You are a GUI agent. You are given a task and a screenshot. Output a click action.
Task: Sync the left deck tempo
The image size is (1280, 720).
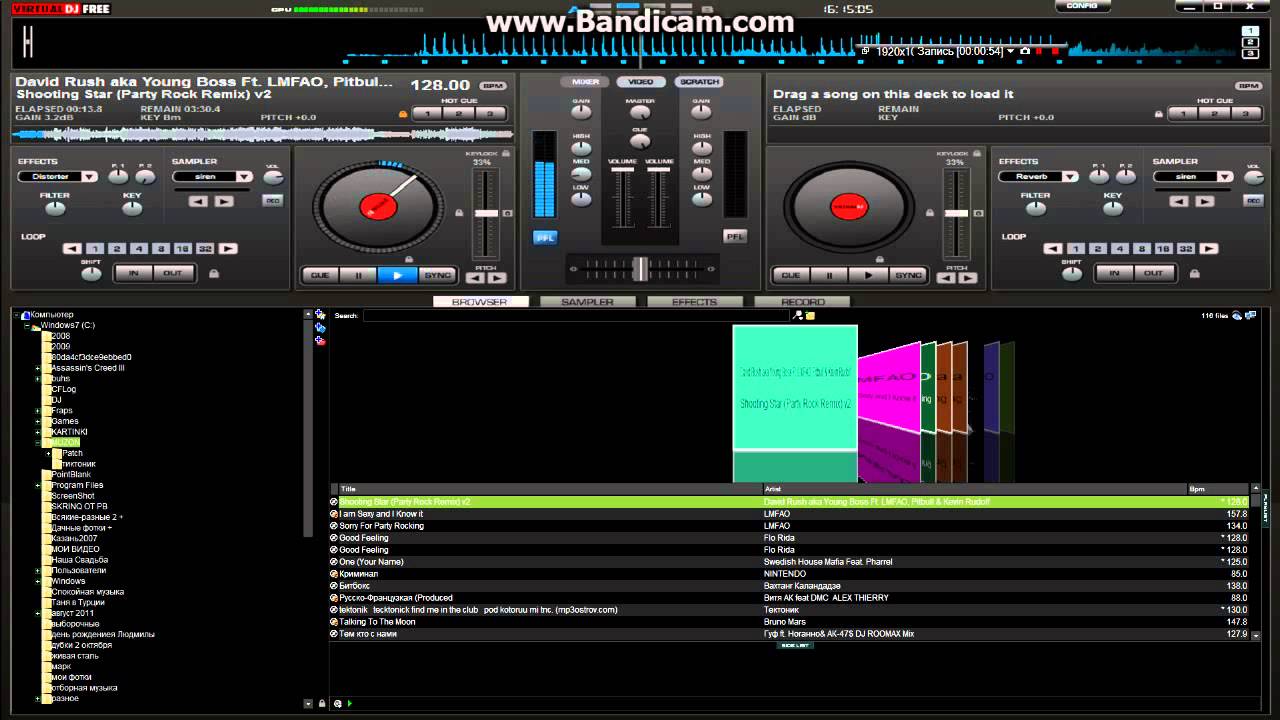437,275
